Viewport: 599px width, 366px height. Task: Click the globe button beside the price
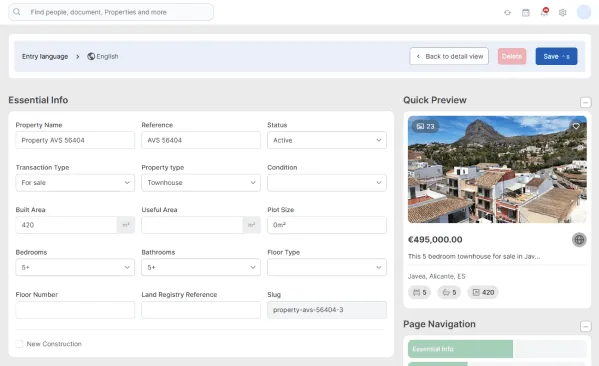[579, 240]
